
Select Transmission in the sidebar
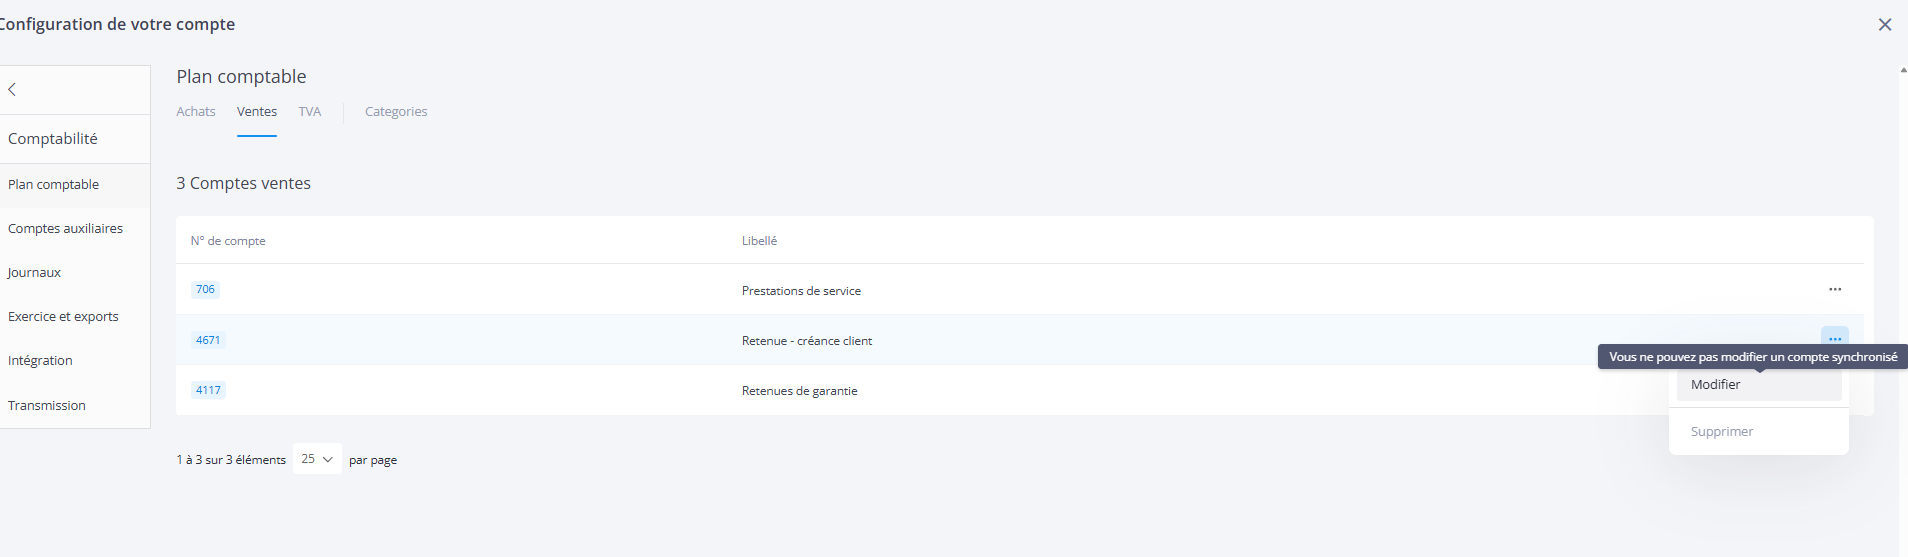click(47, 406)
